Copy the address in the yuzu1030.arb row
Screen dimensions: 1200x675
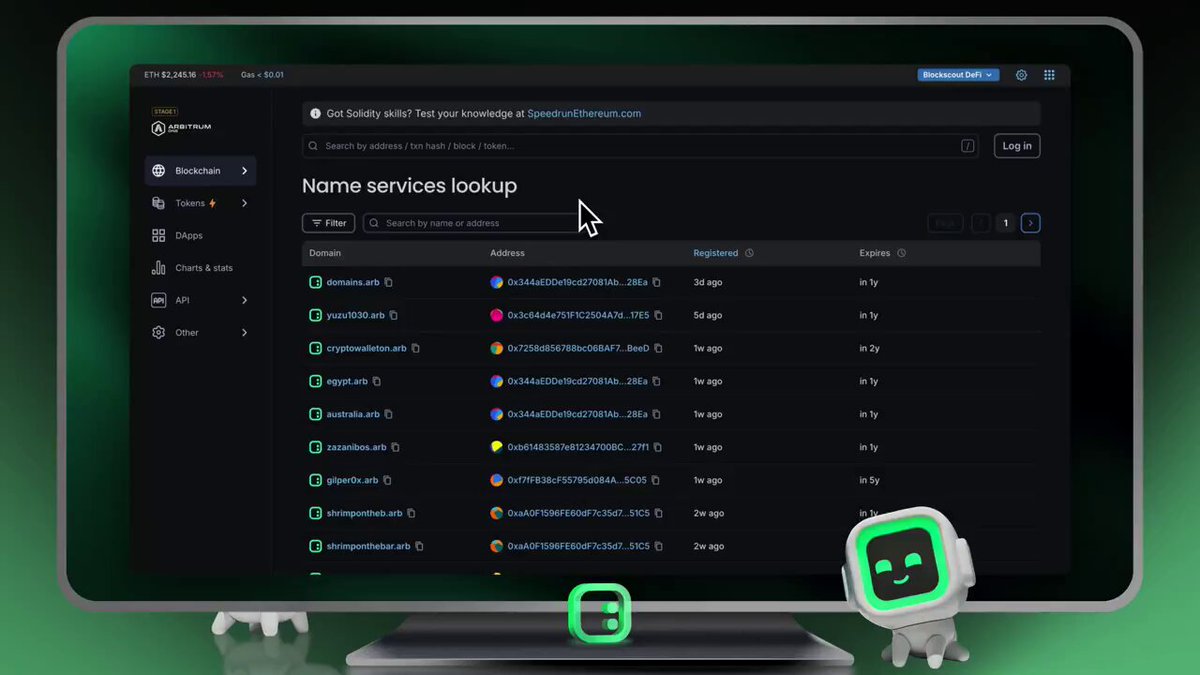tap(659, 315)
